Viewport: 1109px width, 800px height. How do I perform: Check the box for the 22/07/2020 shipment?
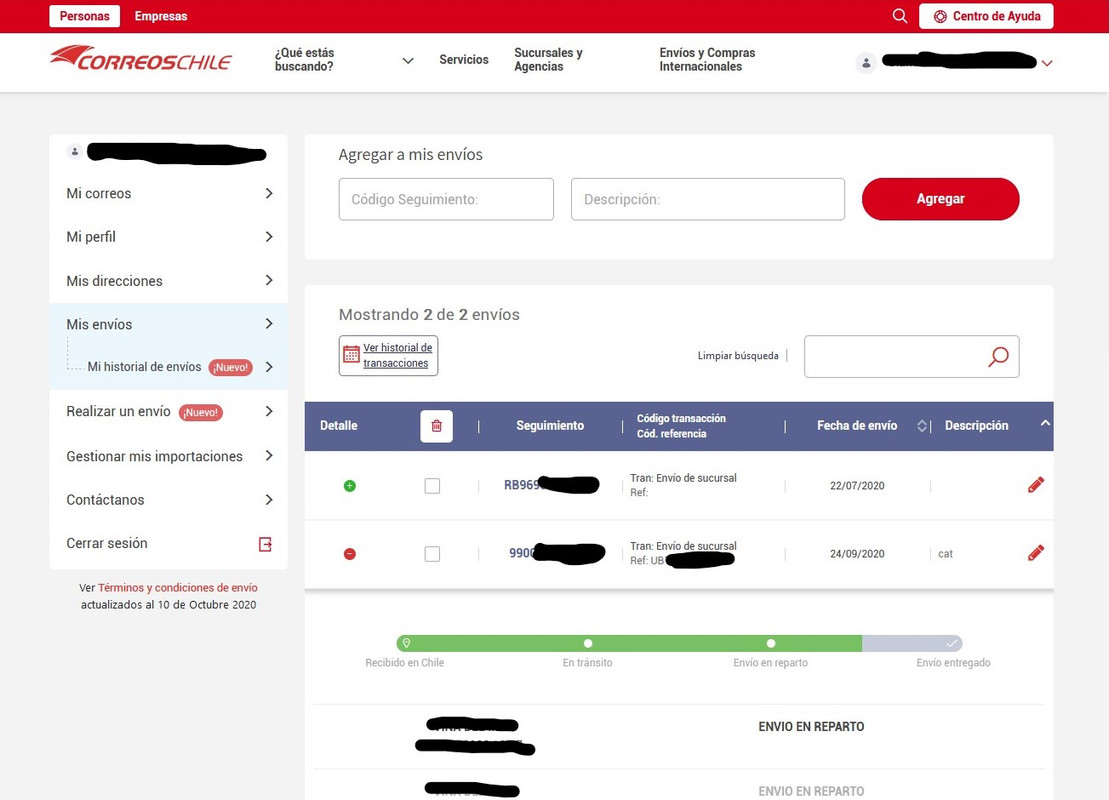tap(432, 486)
